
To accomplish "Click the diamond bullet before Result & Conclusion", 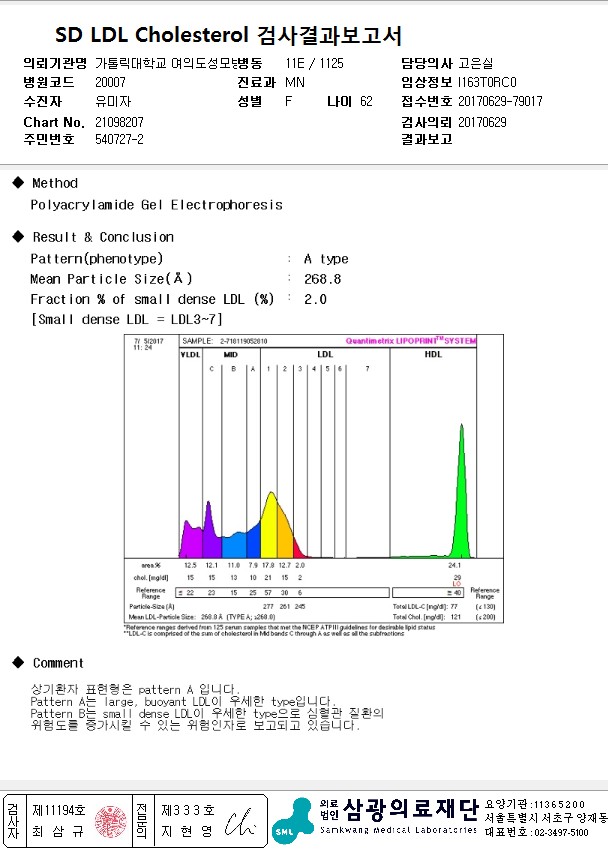I will 18,237.
